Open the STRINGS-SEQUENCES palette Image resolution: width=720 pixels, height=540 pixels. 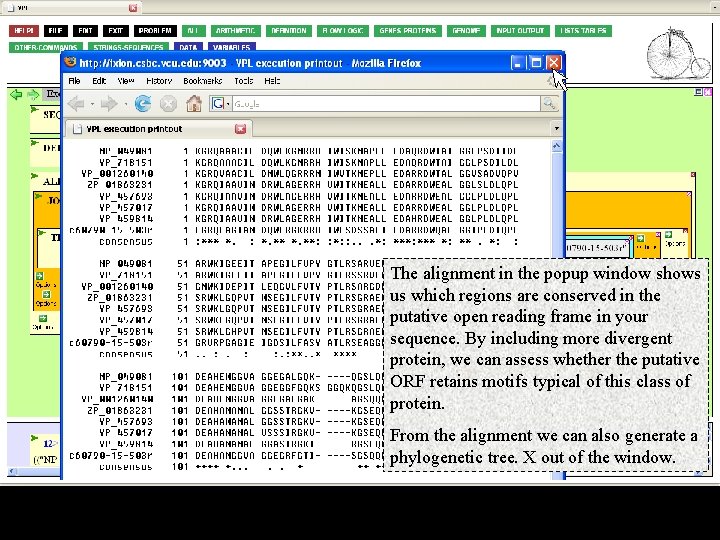(x=128, y=47)
